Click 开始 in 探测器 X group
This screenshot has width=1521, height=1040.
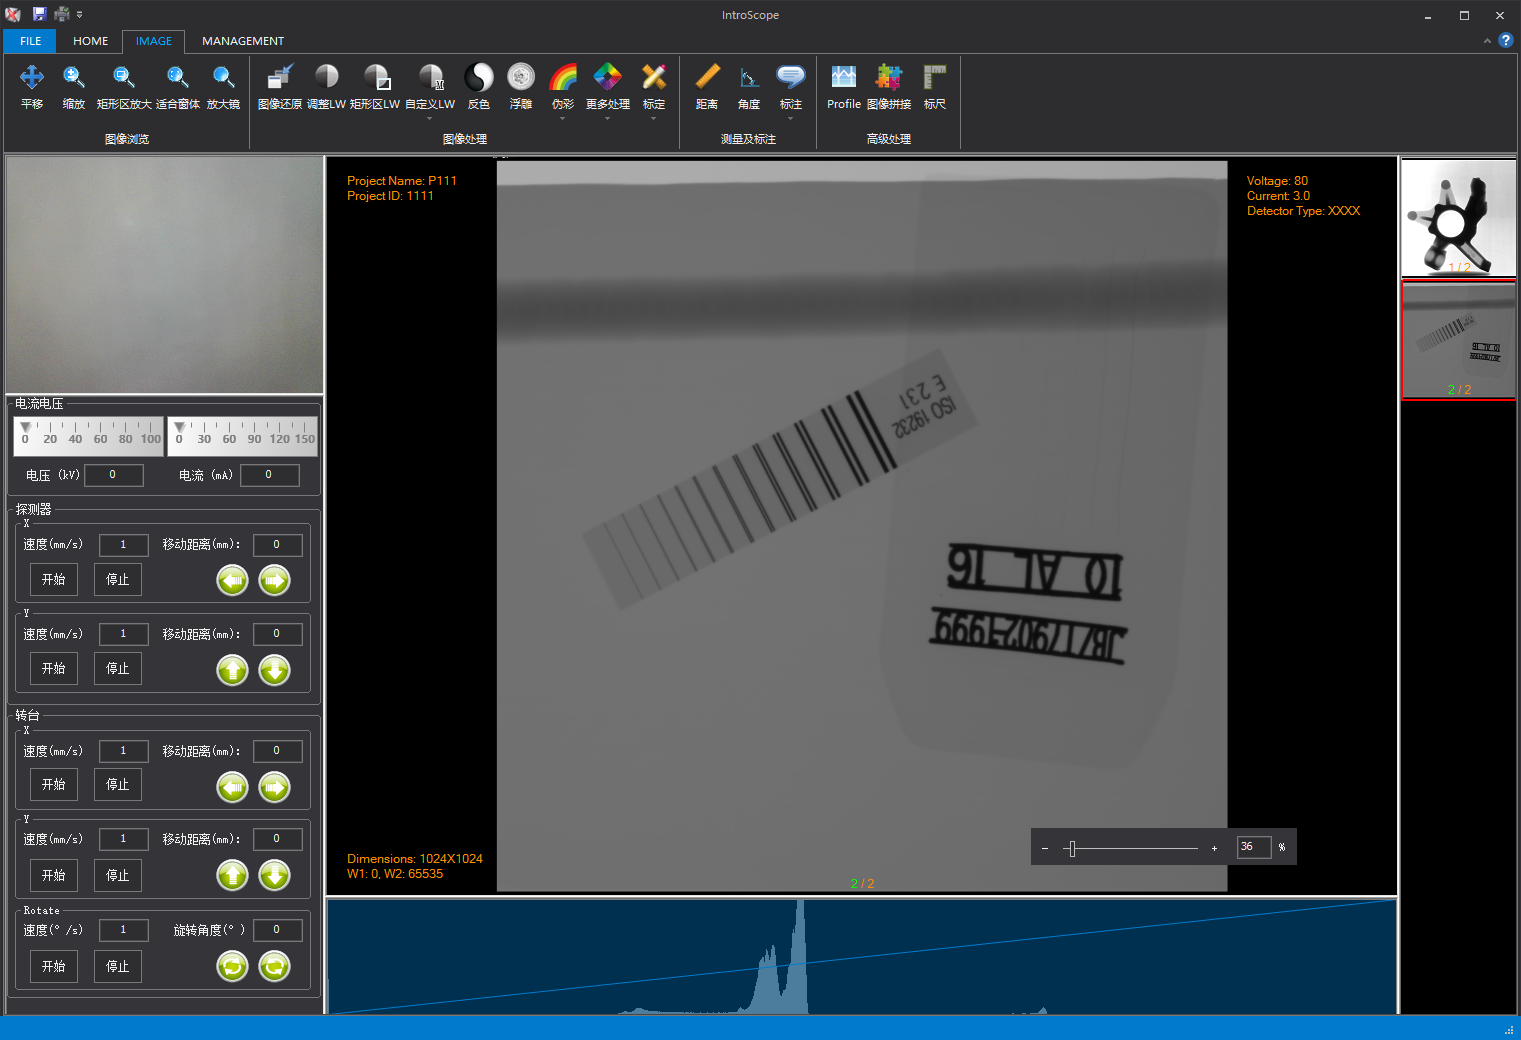click(53, 579)
